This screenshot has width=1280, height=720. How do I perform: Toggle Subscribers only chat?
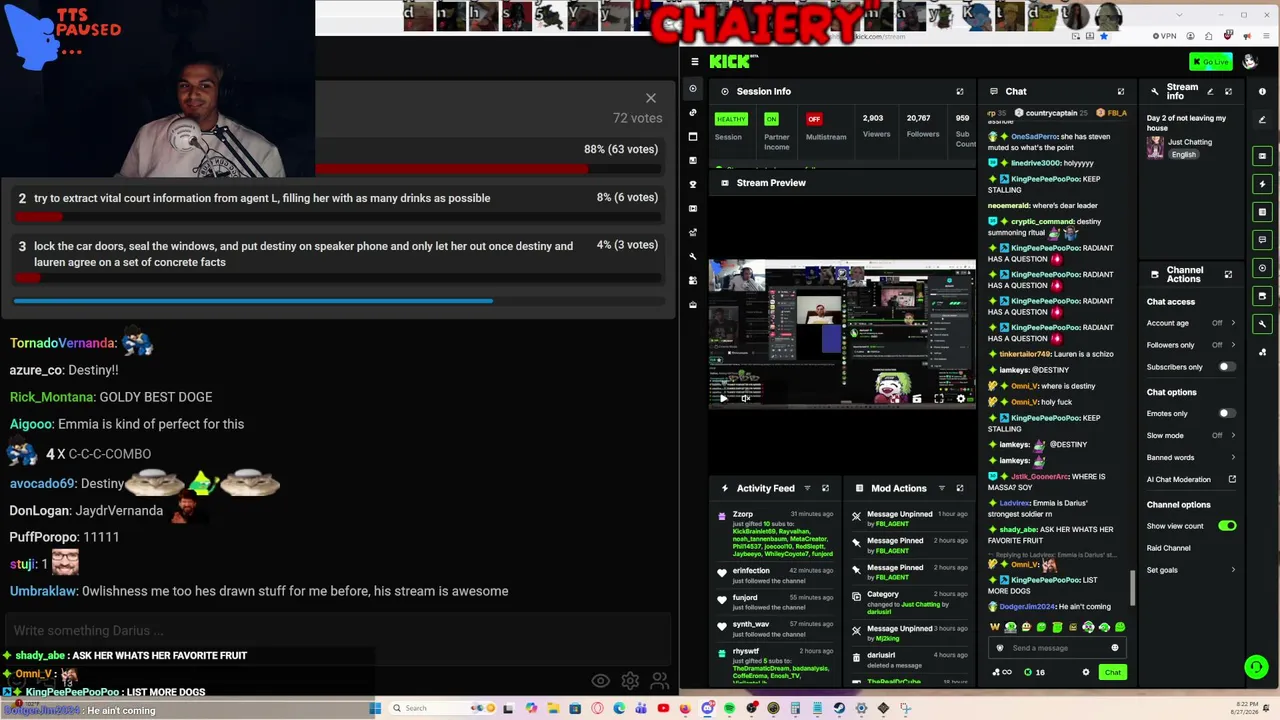point(1226,367)
